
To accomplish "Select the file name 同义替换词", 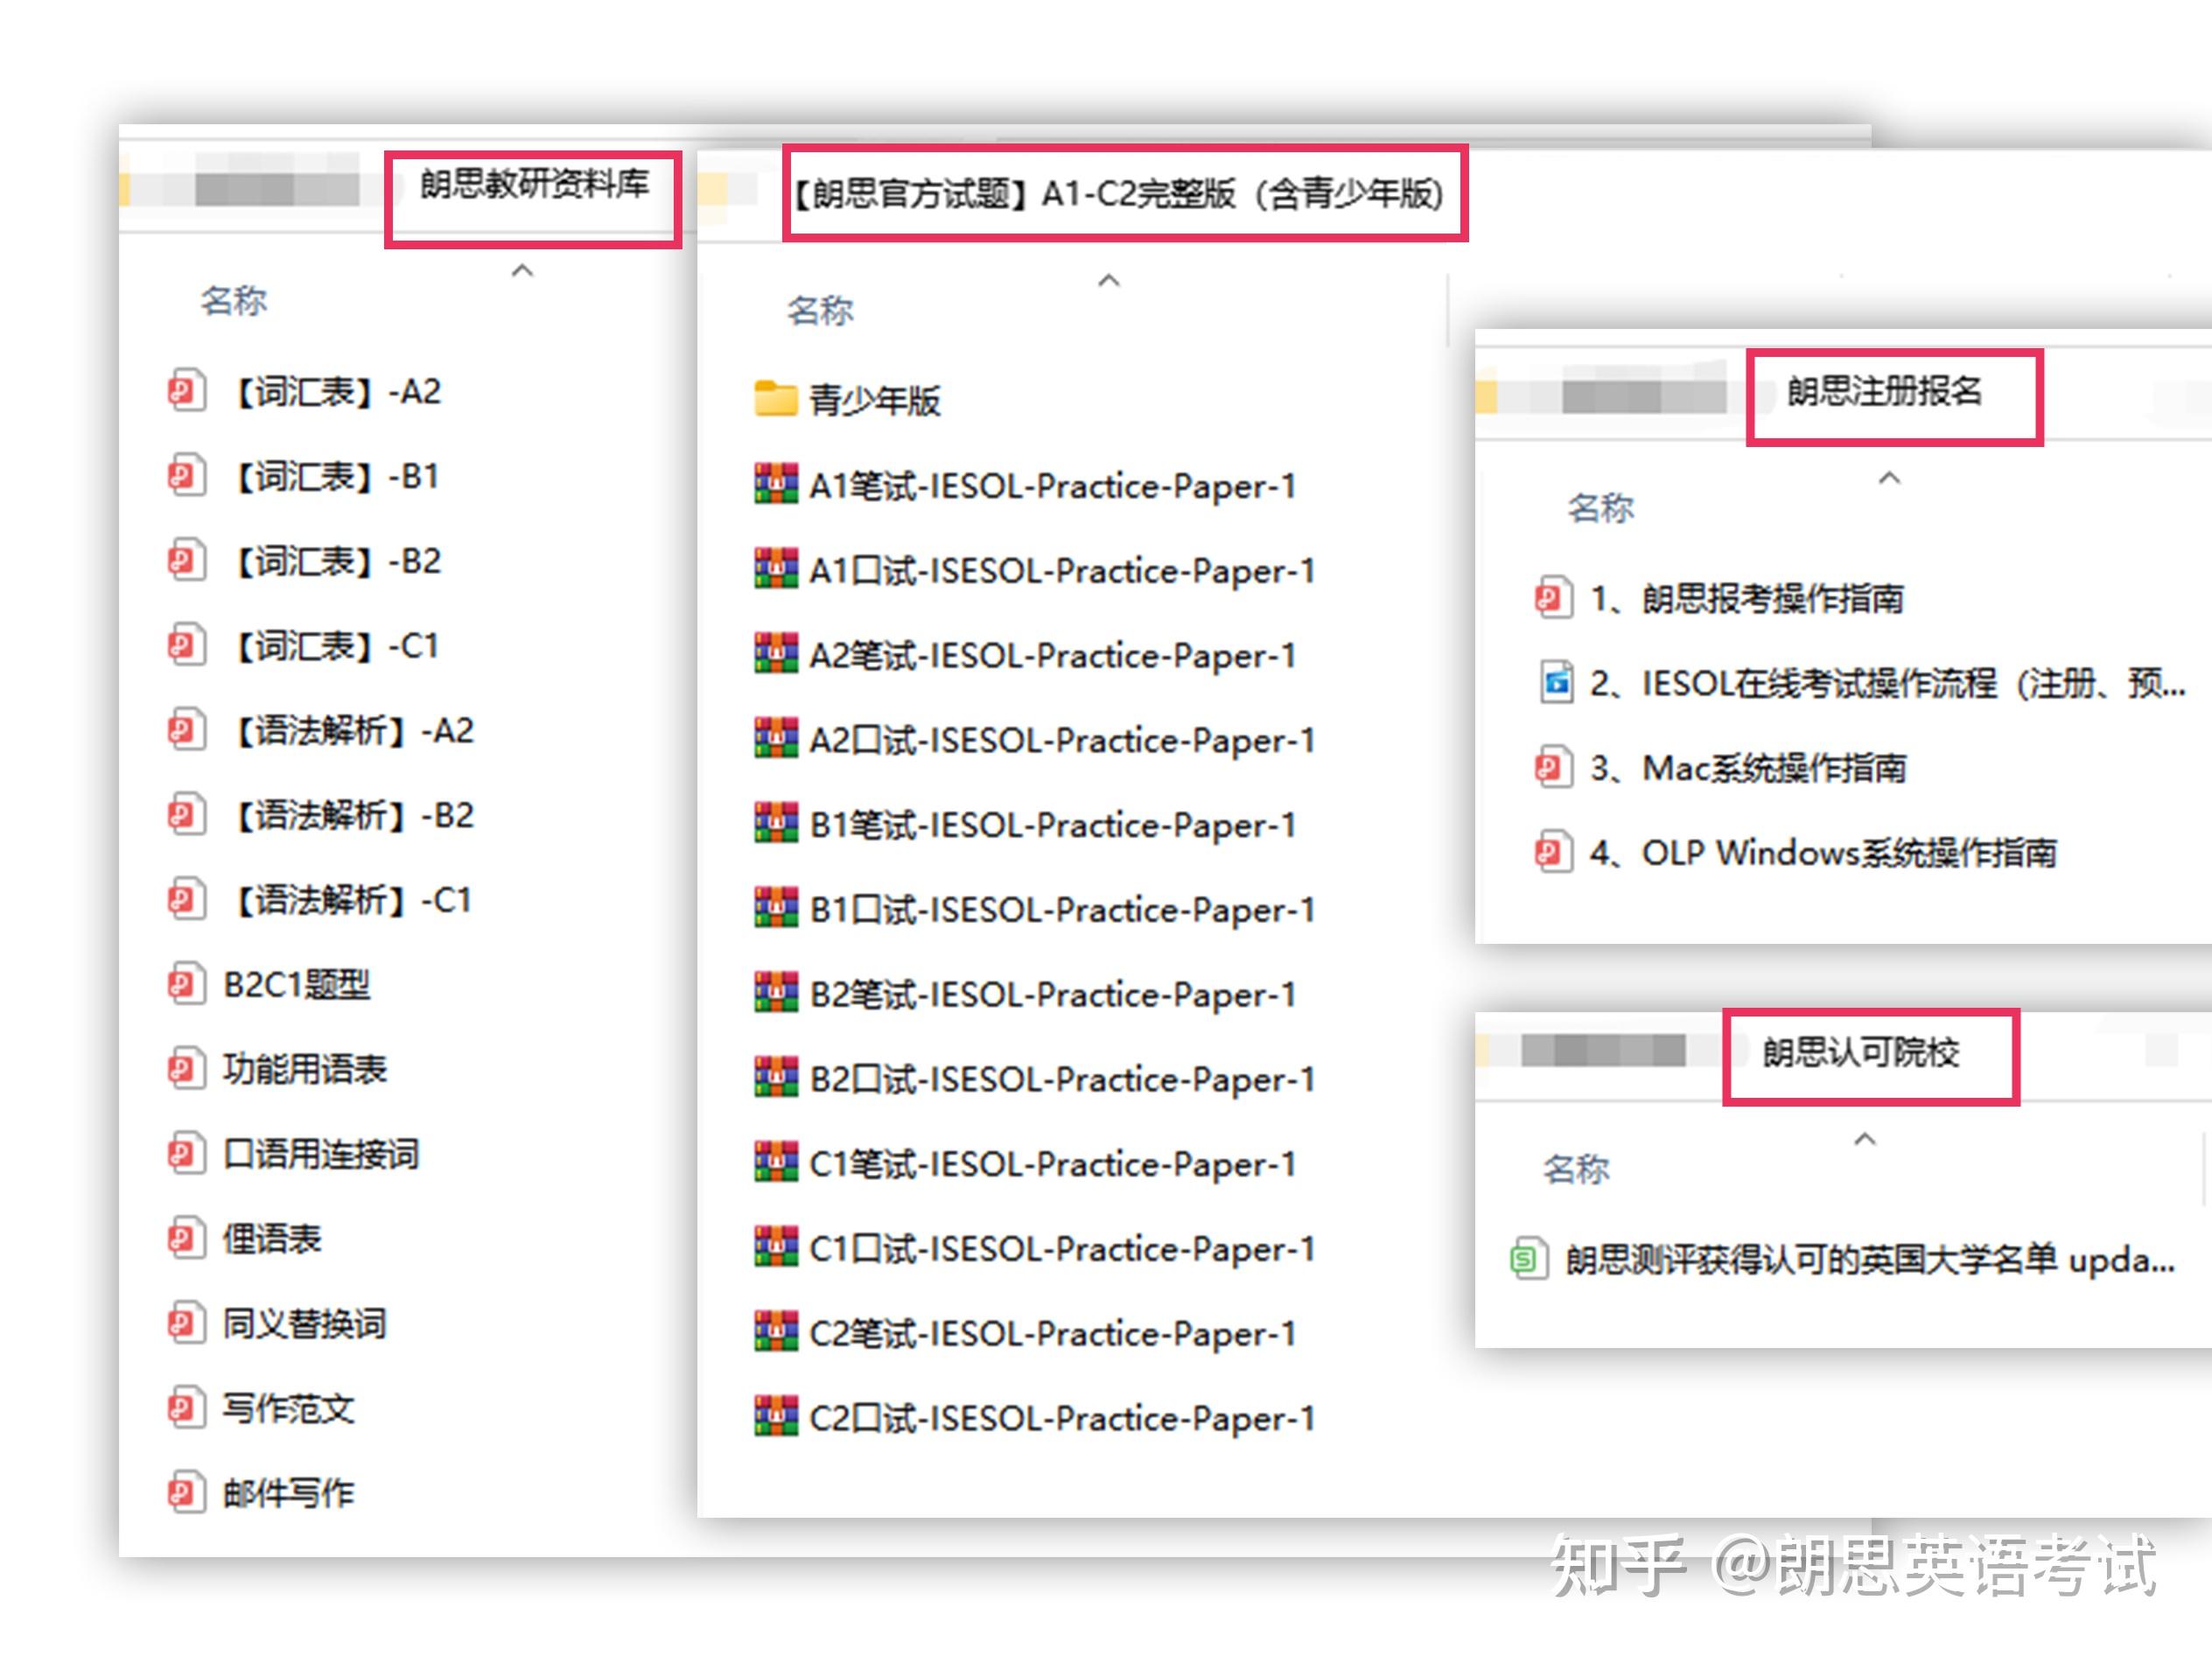I will pyautogui.click(x=304, y=1324).
